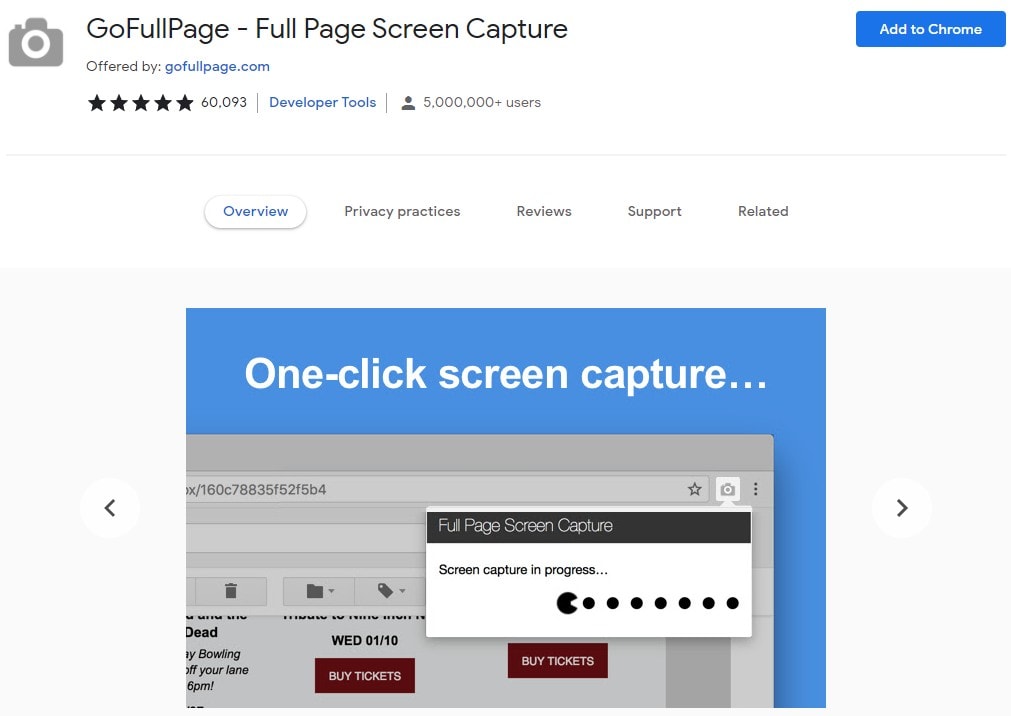Viewport: 1011px width, 716px height.
Task: Click the bookmark star icon in the slide
Action: [x=694, y=489]
